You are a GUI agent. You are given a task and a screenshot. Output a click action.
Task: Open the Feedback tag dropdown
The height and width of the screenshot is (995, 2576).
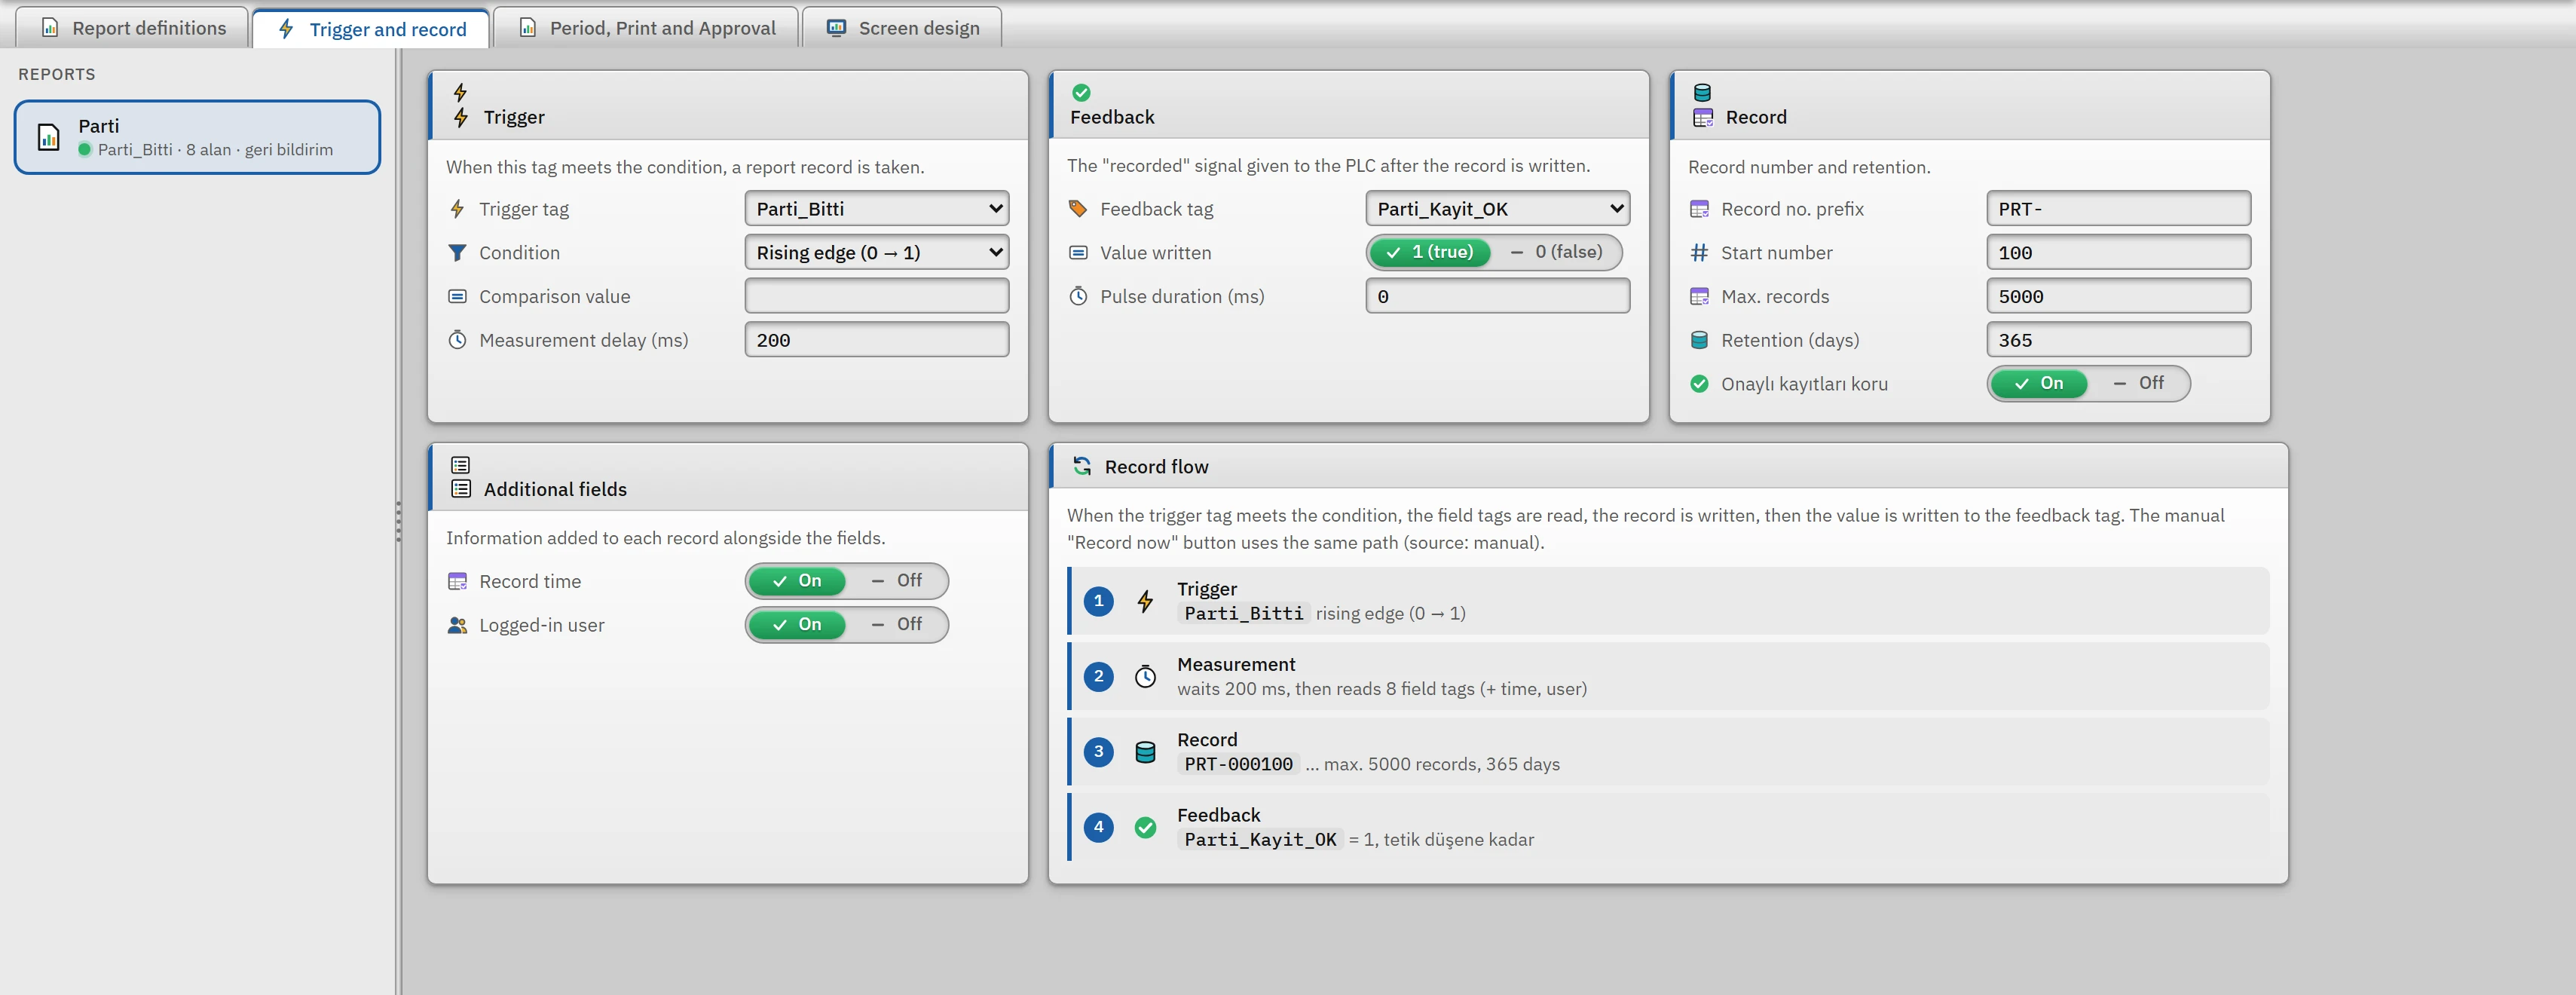pos(1497,209)
